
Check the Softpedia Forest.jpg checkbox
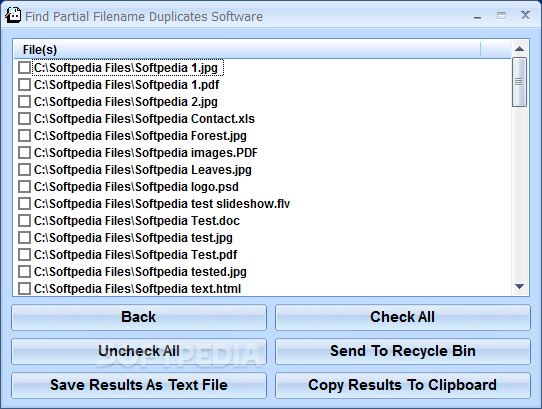coord(25,136)
